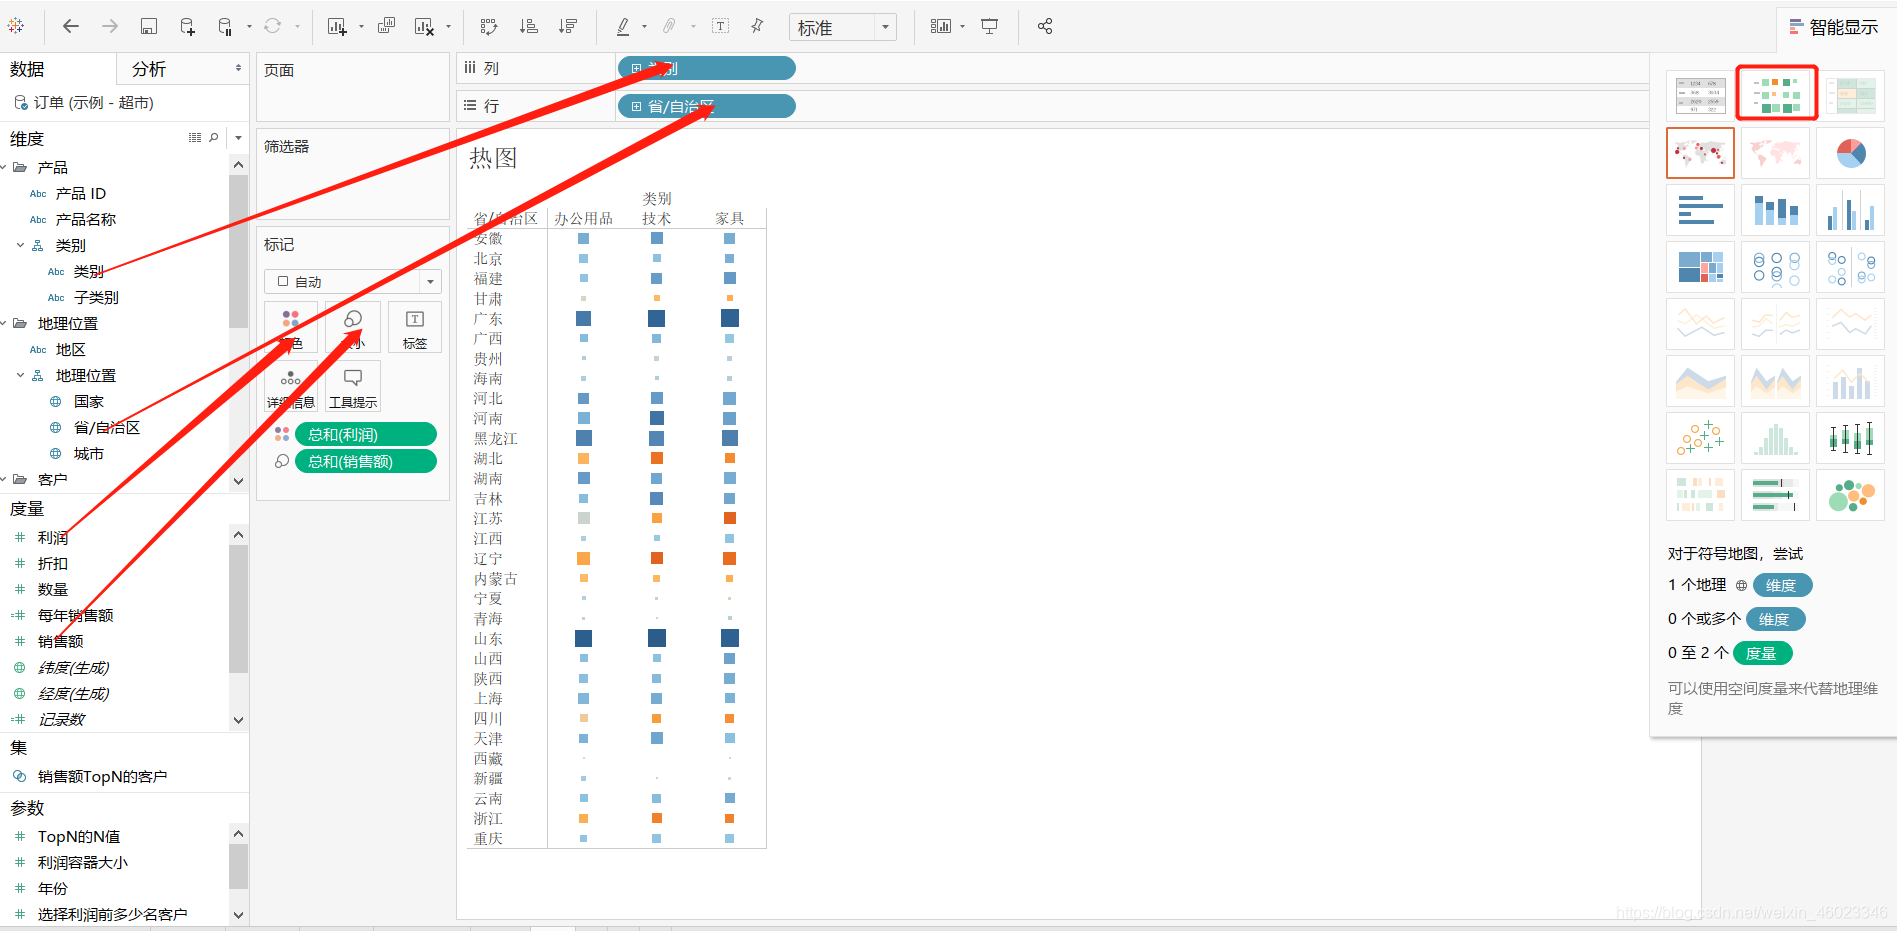1897x931 pixels.
Task: Open the show/hide cards toolbar icon
Action: [x=941, y=26]
